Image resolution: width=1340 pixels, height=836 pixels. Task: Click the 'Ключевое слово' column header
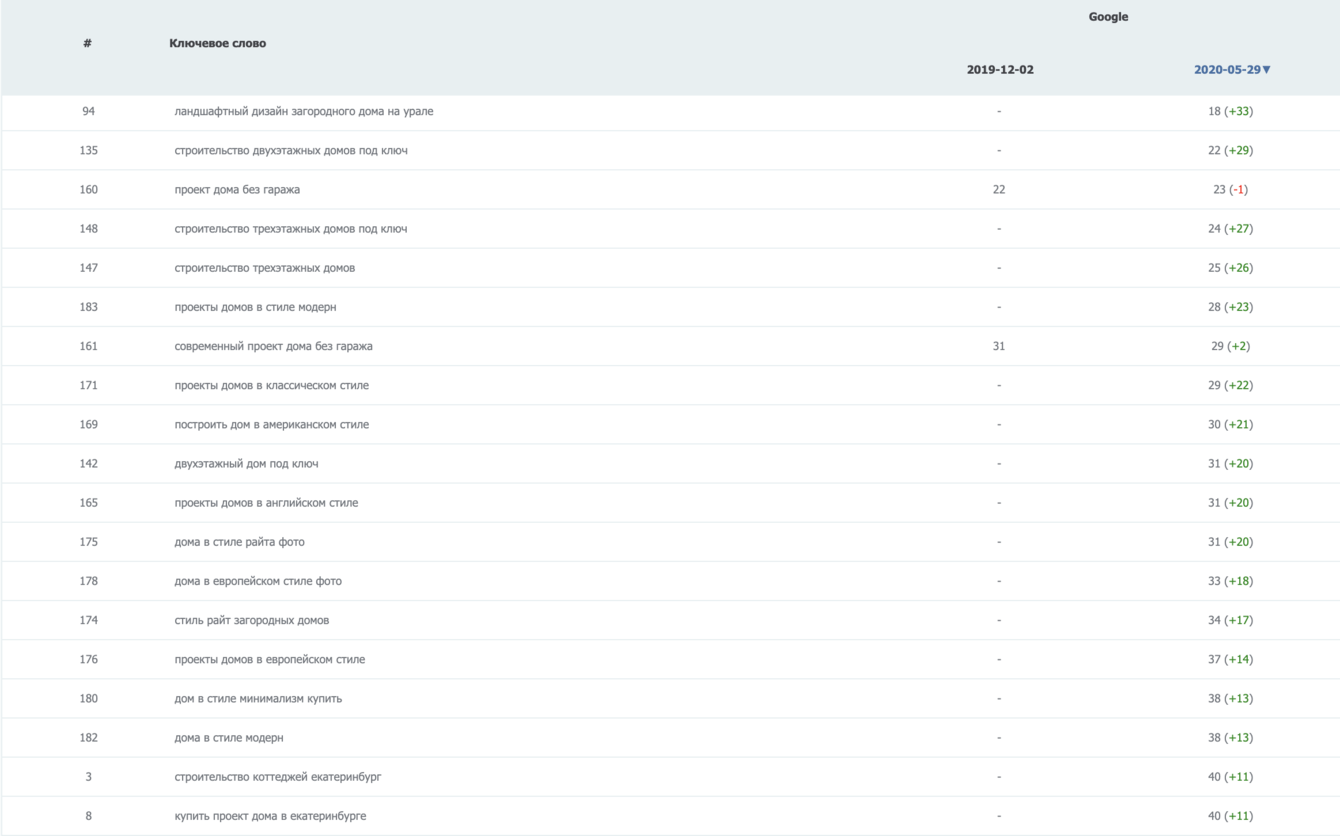(218, 43)
